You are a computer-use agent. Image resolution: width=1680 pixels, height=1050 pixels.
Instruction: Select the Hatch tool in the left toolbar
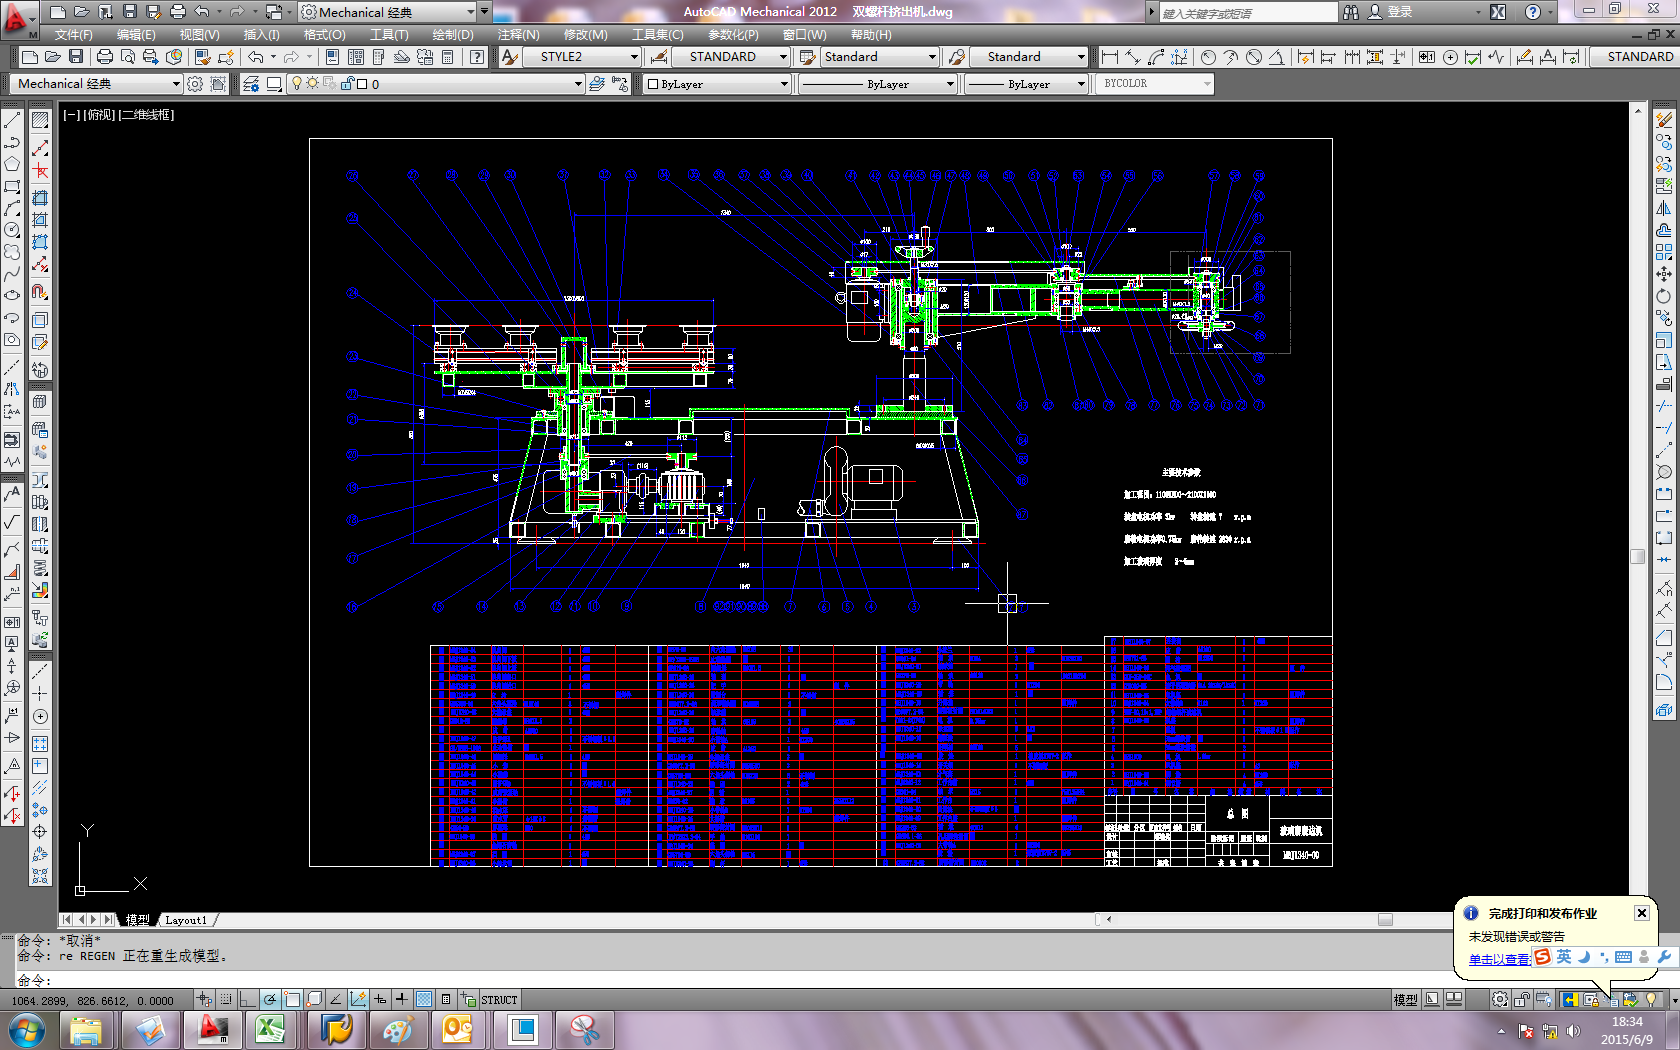pos(40,120)
